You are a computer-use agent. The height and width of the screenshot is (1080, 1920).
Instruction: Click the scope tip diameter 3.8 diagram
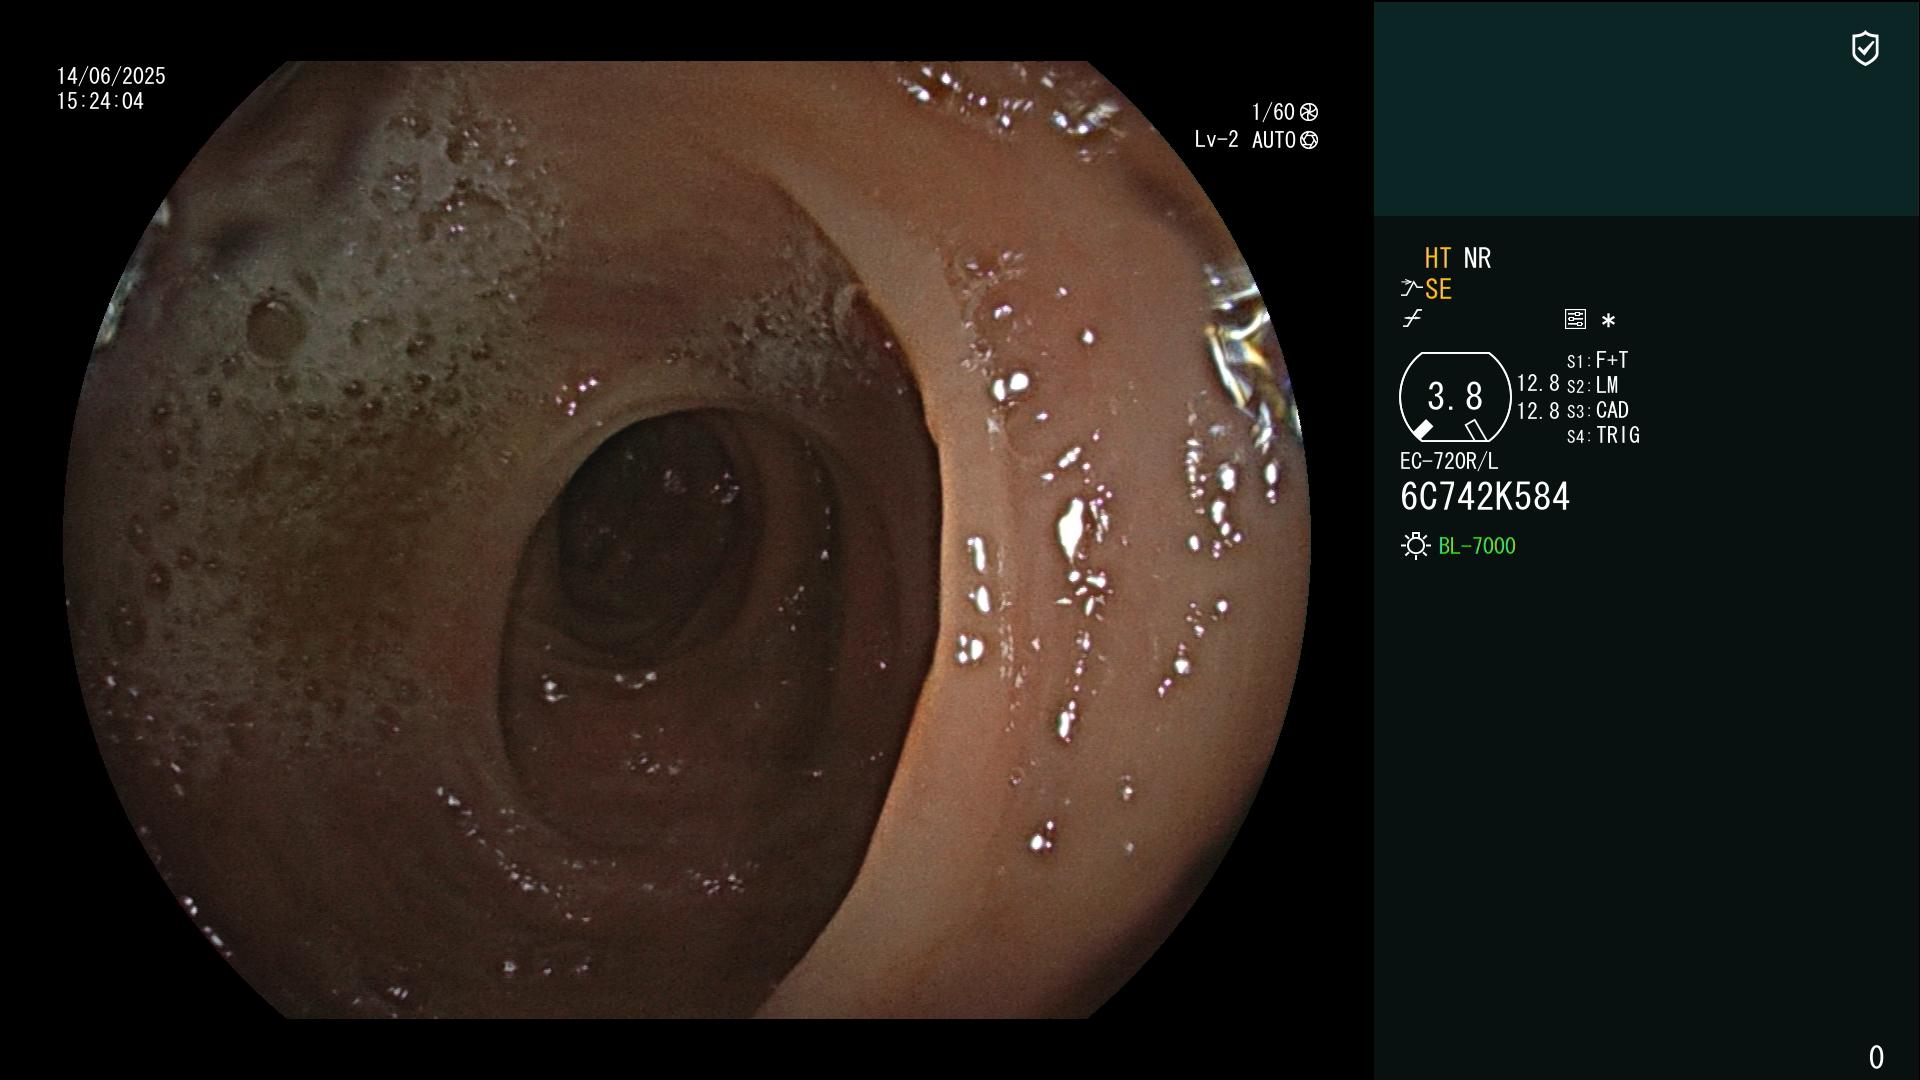(1455, 397)
